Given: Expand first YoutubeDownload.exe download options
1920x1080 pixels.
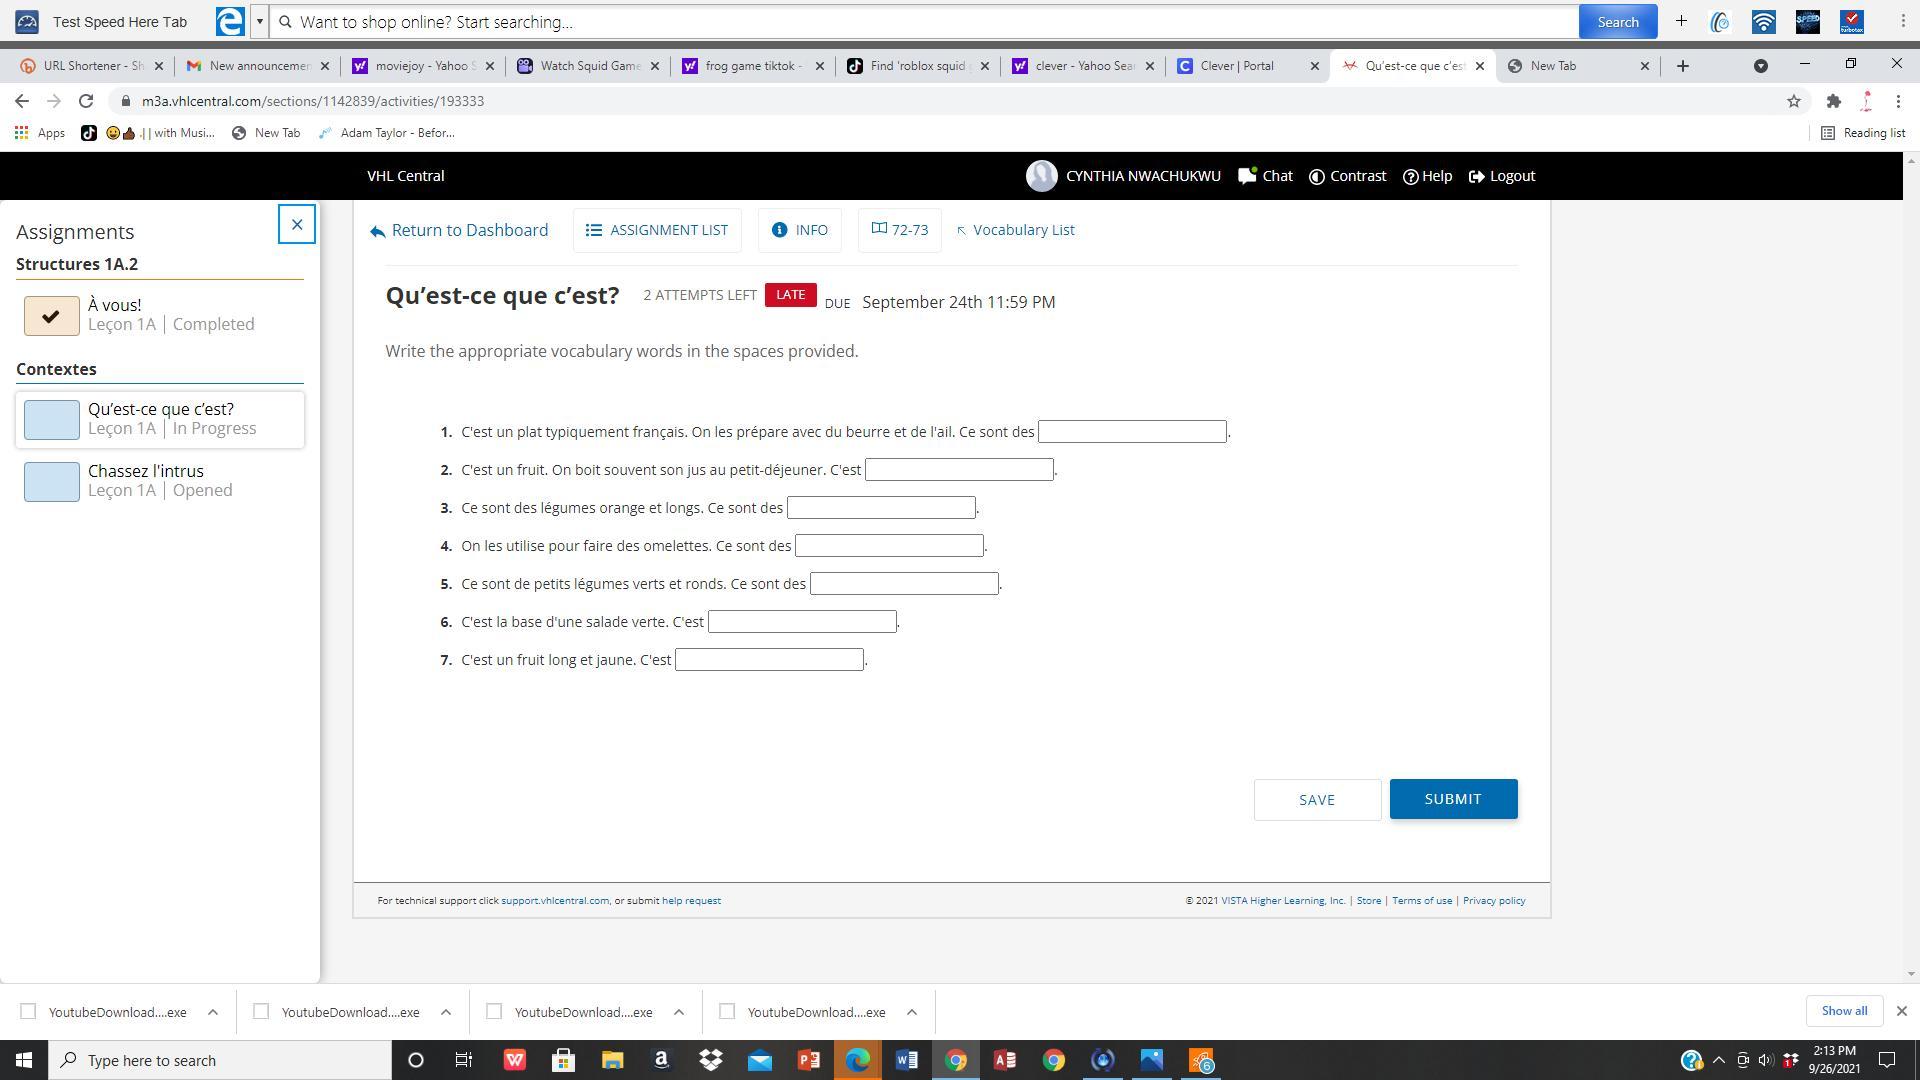Looking at the screenshot, I should (x=213, y=1012).
